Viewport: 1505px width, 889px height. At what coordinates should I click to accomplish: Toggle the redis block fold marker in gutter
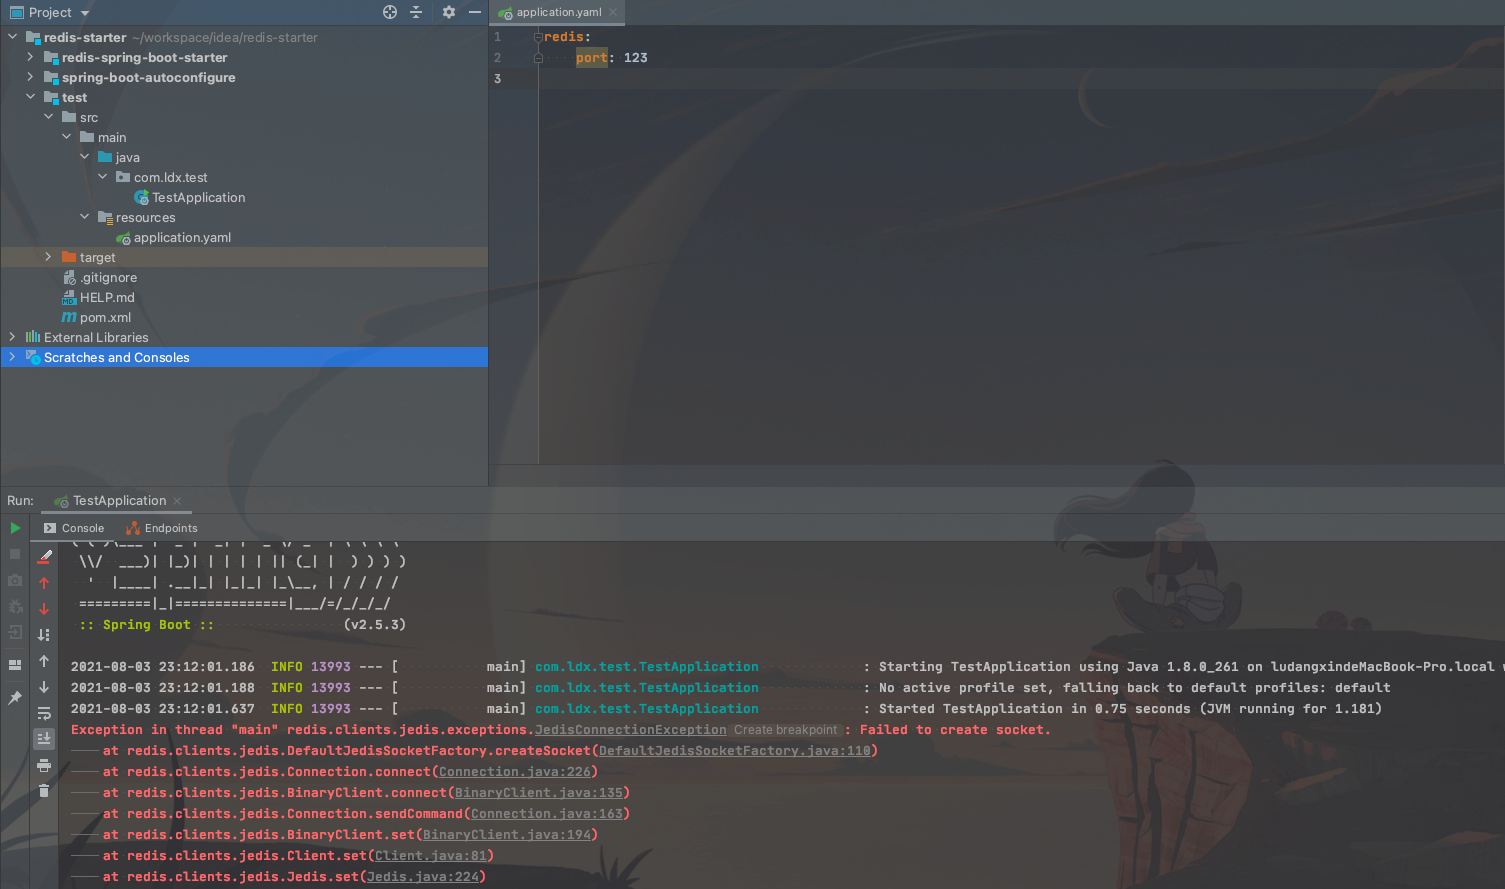point(538,37)
